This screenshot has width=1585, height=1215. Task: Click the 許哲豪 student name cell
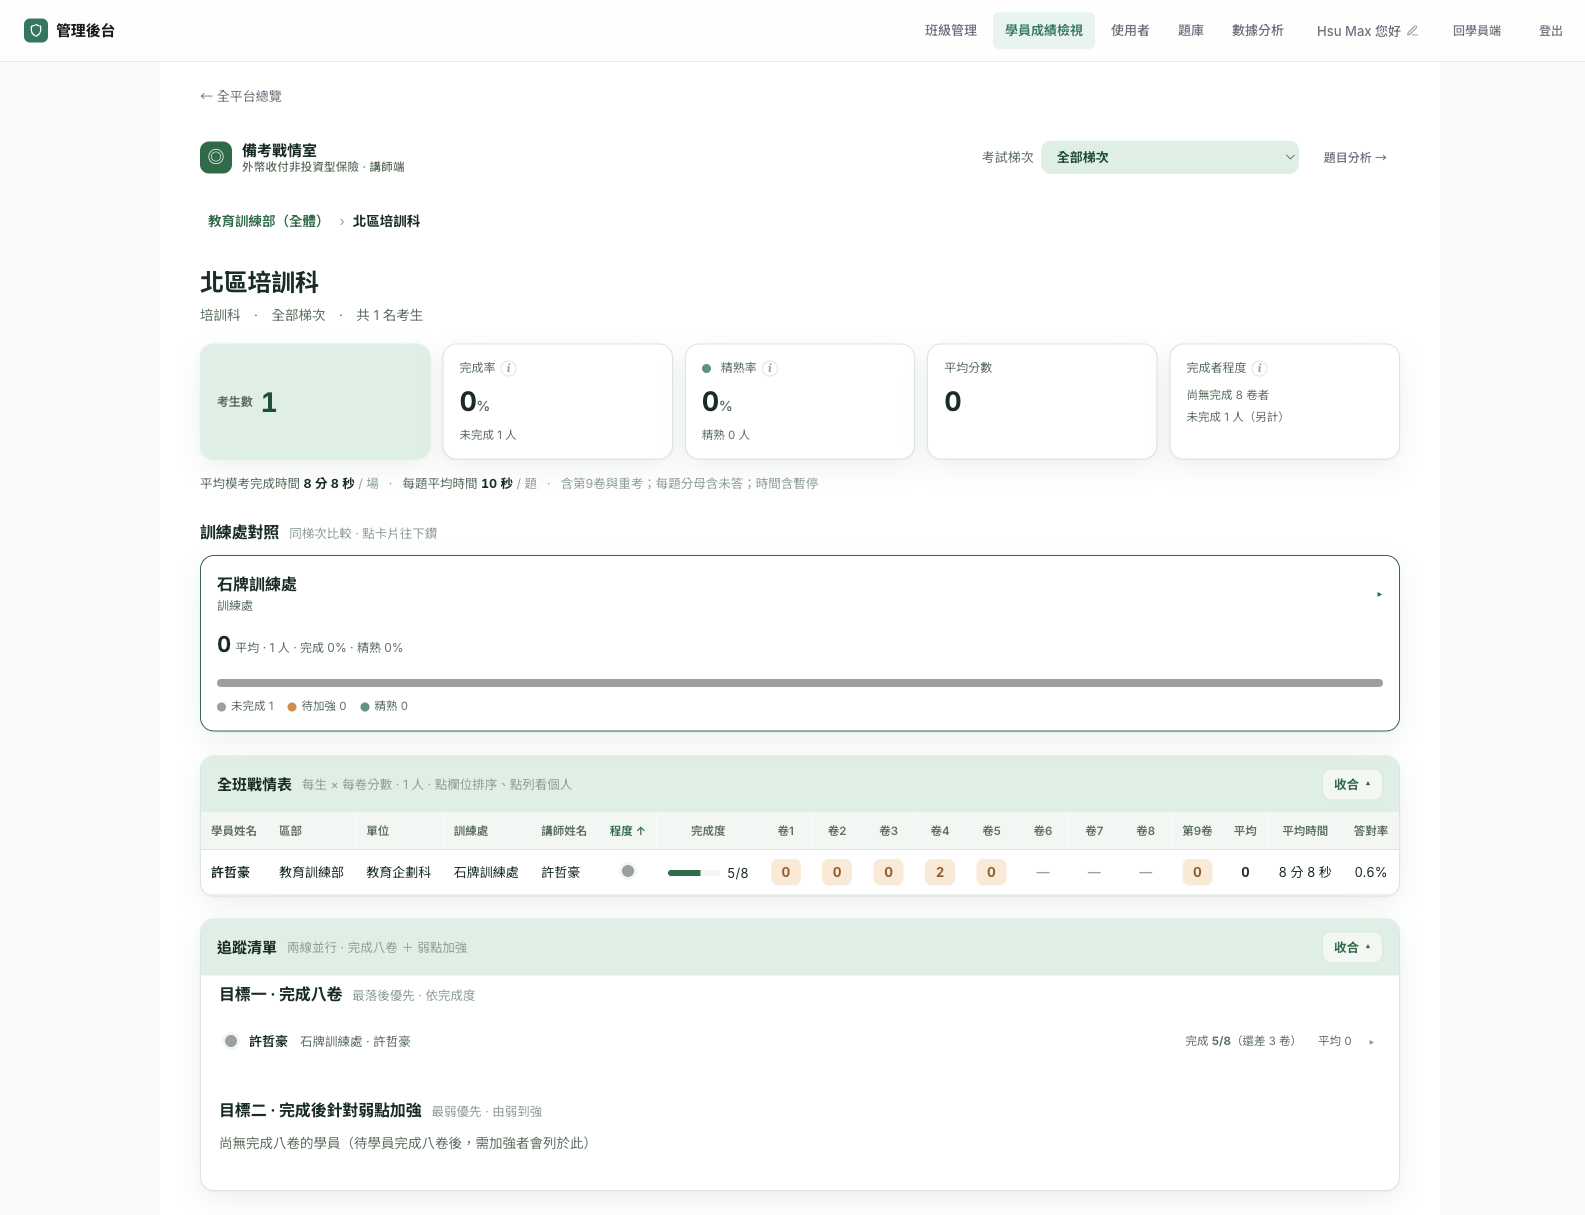231,872
